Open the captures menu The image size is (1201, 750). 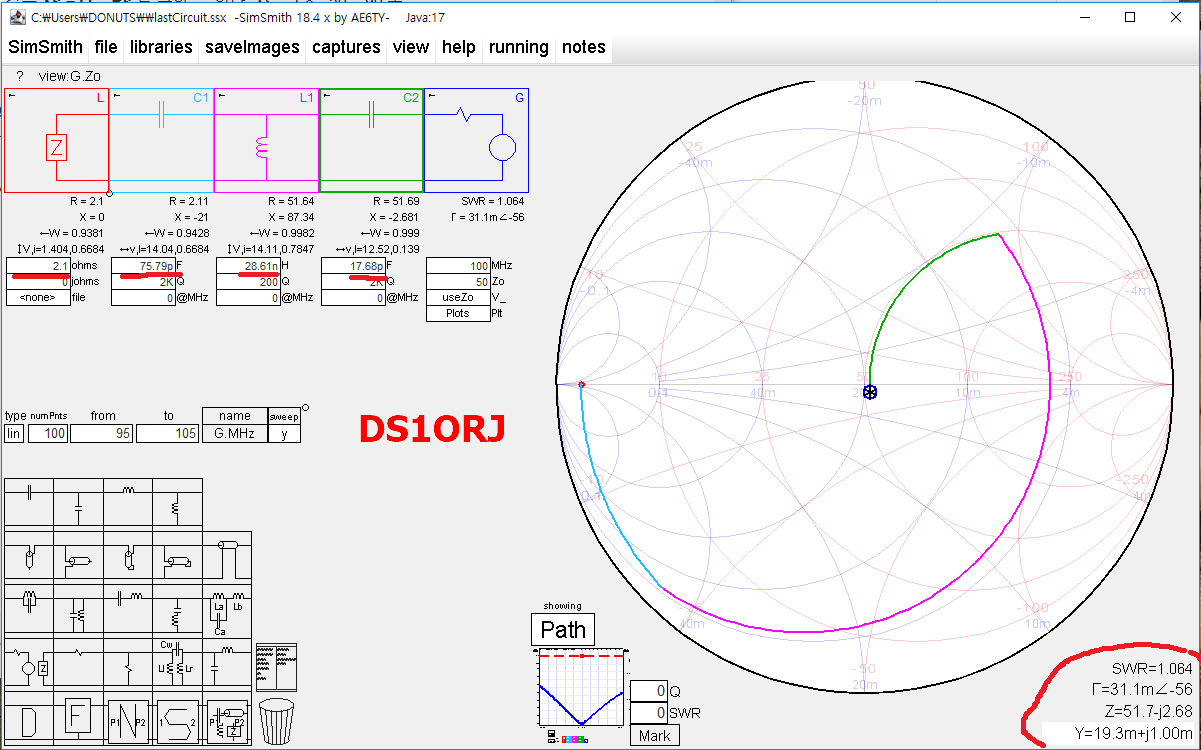click(346, 47)
